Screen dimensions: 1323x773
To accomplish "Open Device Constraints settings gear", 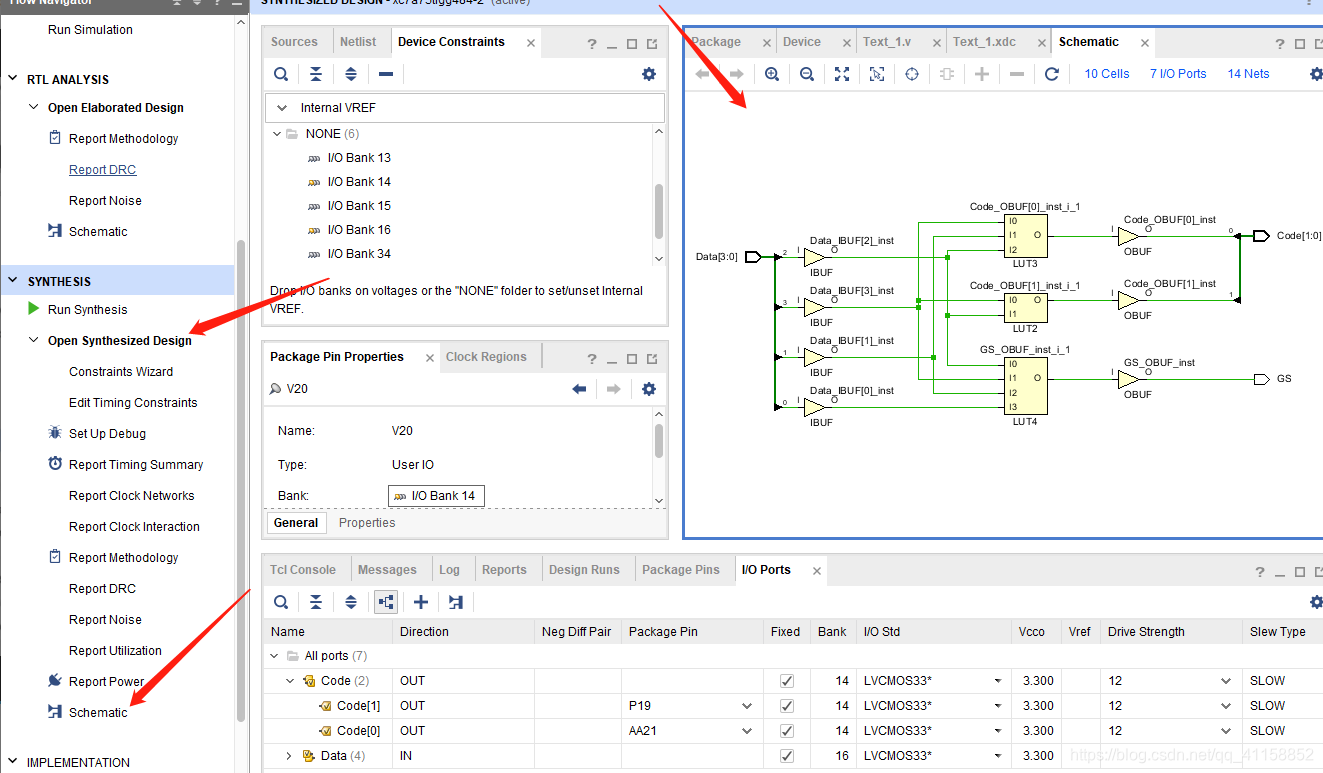I will click(x=649, y=74).
